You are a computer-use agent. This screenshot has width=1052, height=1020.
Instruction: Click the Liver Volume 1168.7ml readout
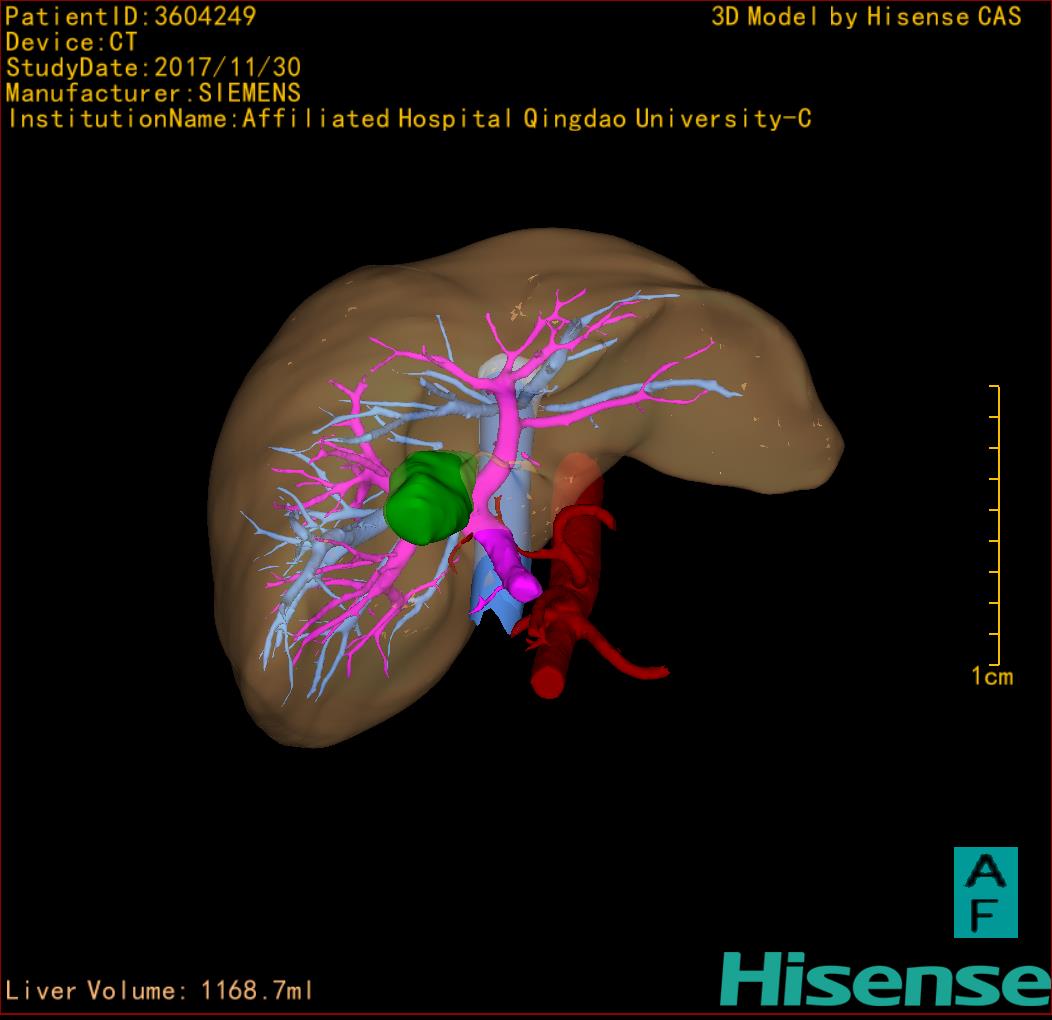coord(160,991)
